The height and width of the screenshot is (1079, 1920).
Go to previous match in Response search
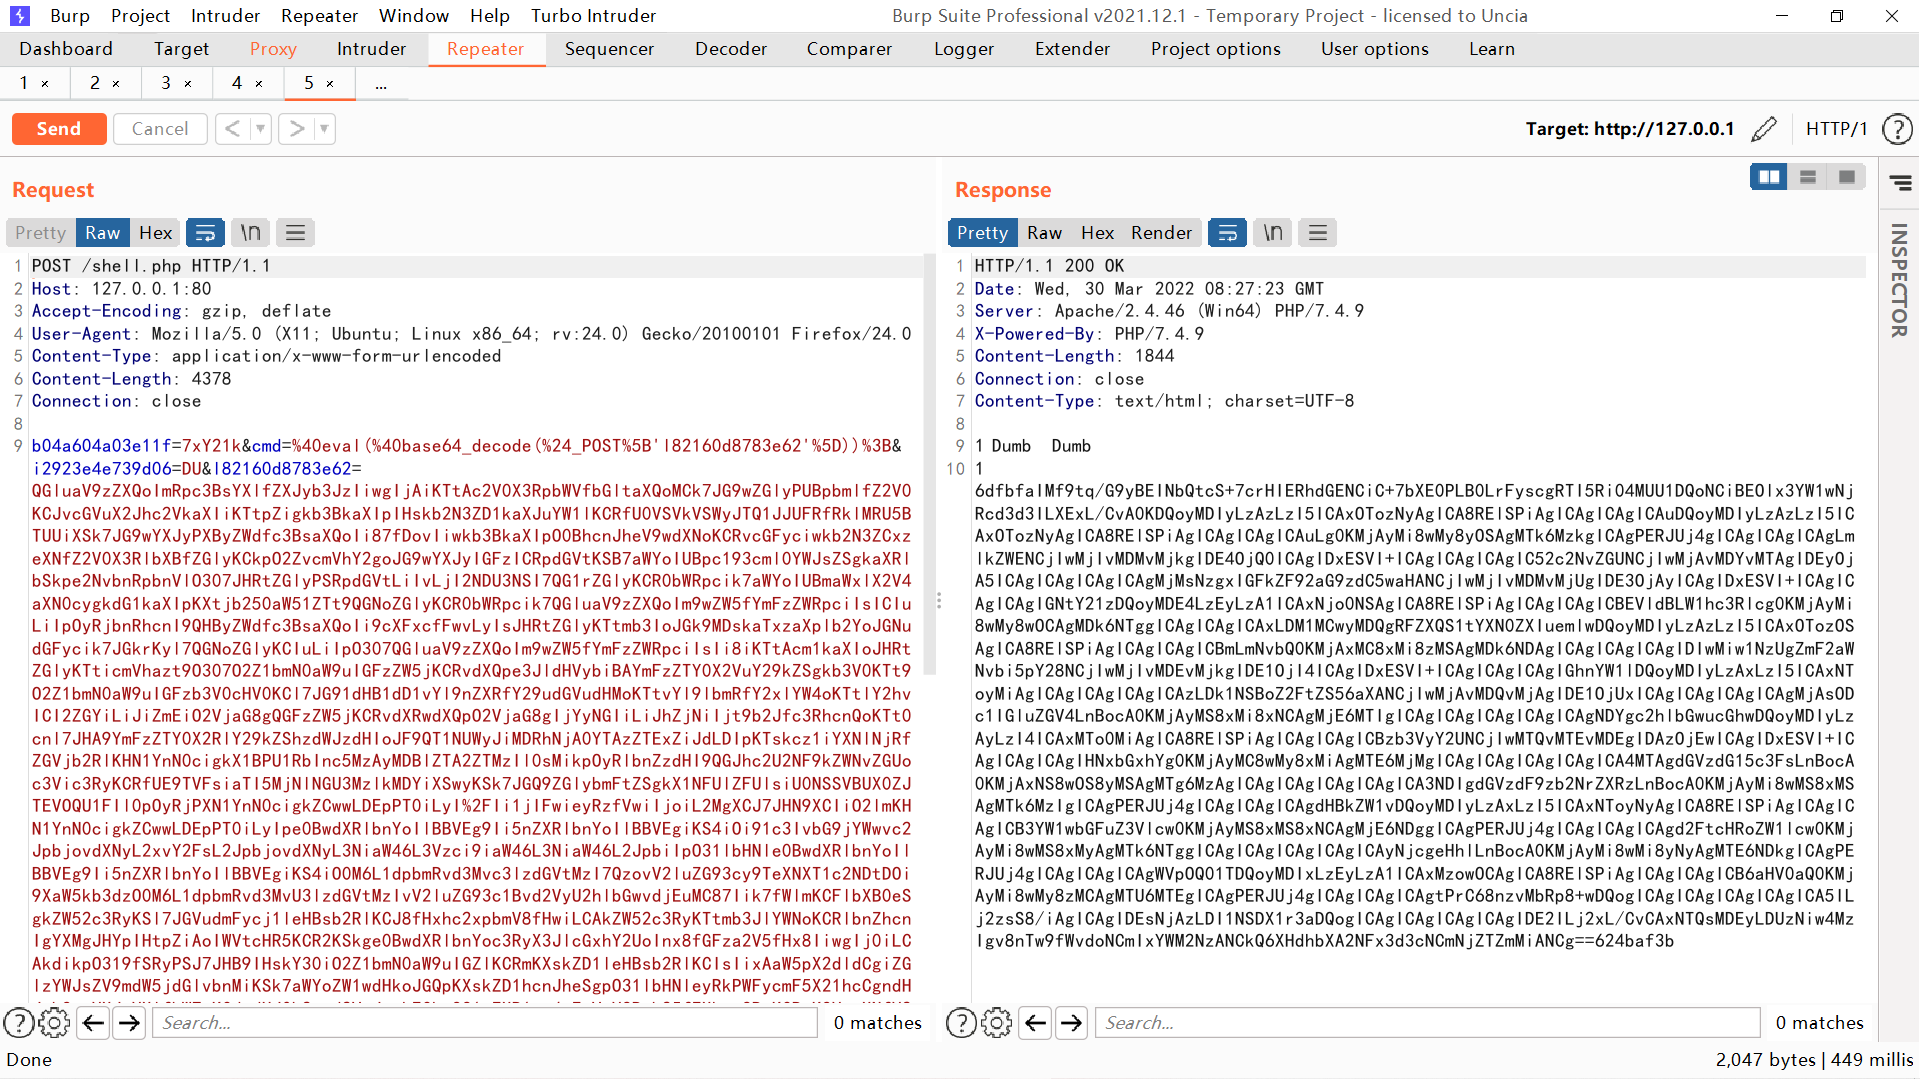(1036, 1023)
